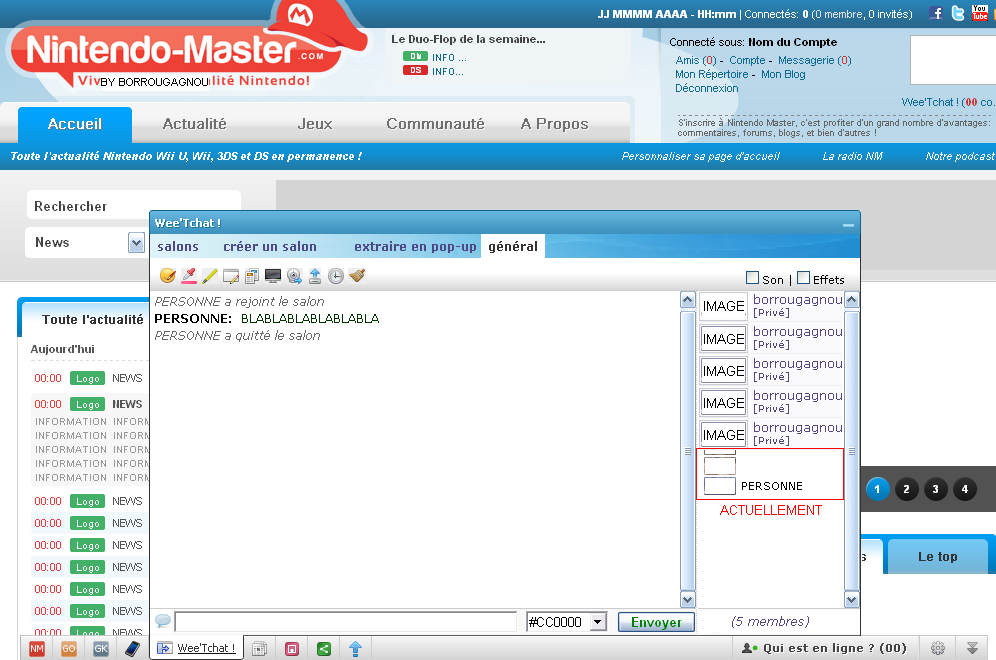Click the black monitor screen icon
The width and height of the screenshot is (996, 660).
pos(273,276)
